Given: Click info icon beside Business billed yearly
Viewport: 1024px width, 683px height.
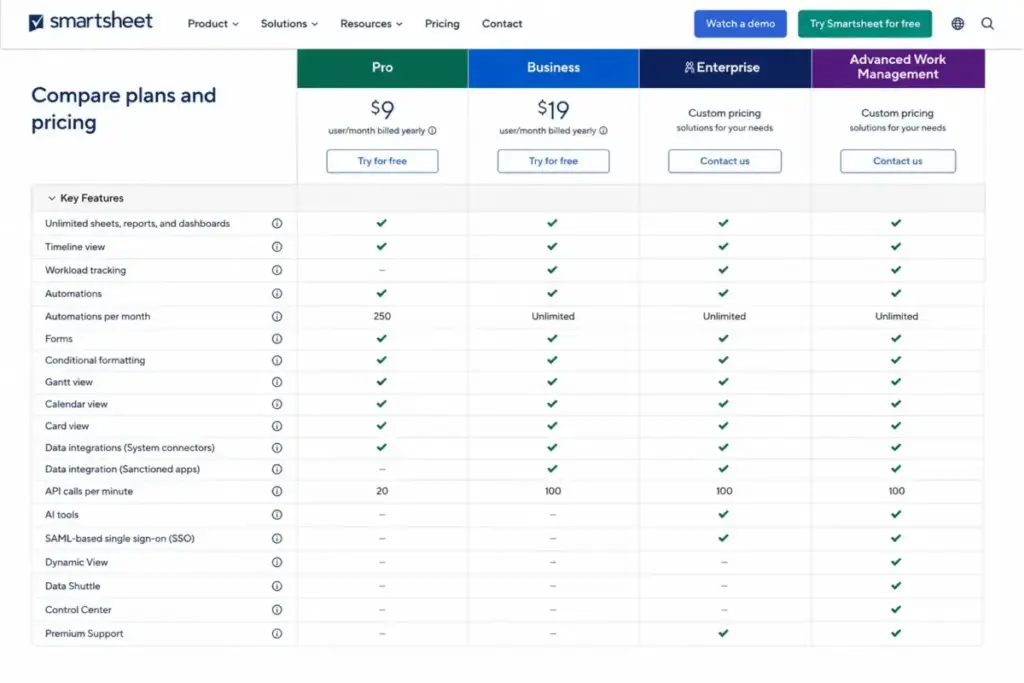Looking at the screenshot, I should click(603, 131).
